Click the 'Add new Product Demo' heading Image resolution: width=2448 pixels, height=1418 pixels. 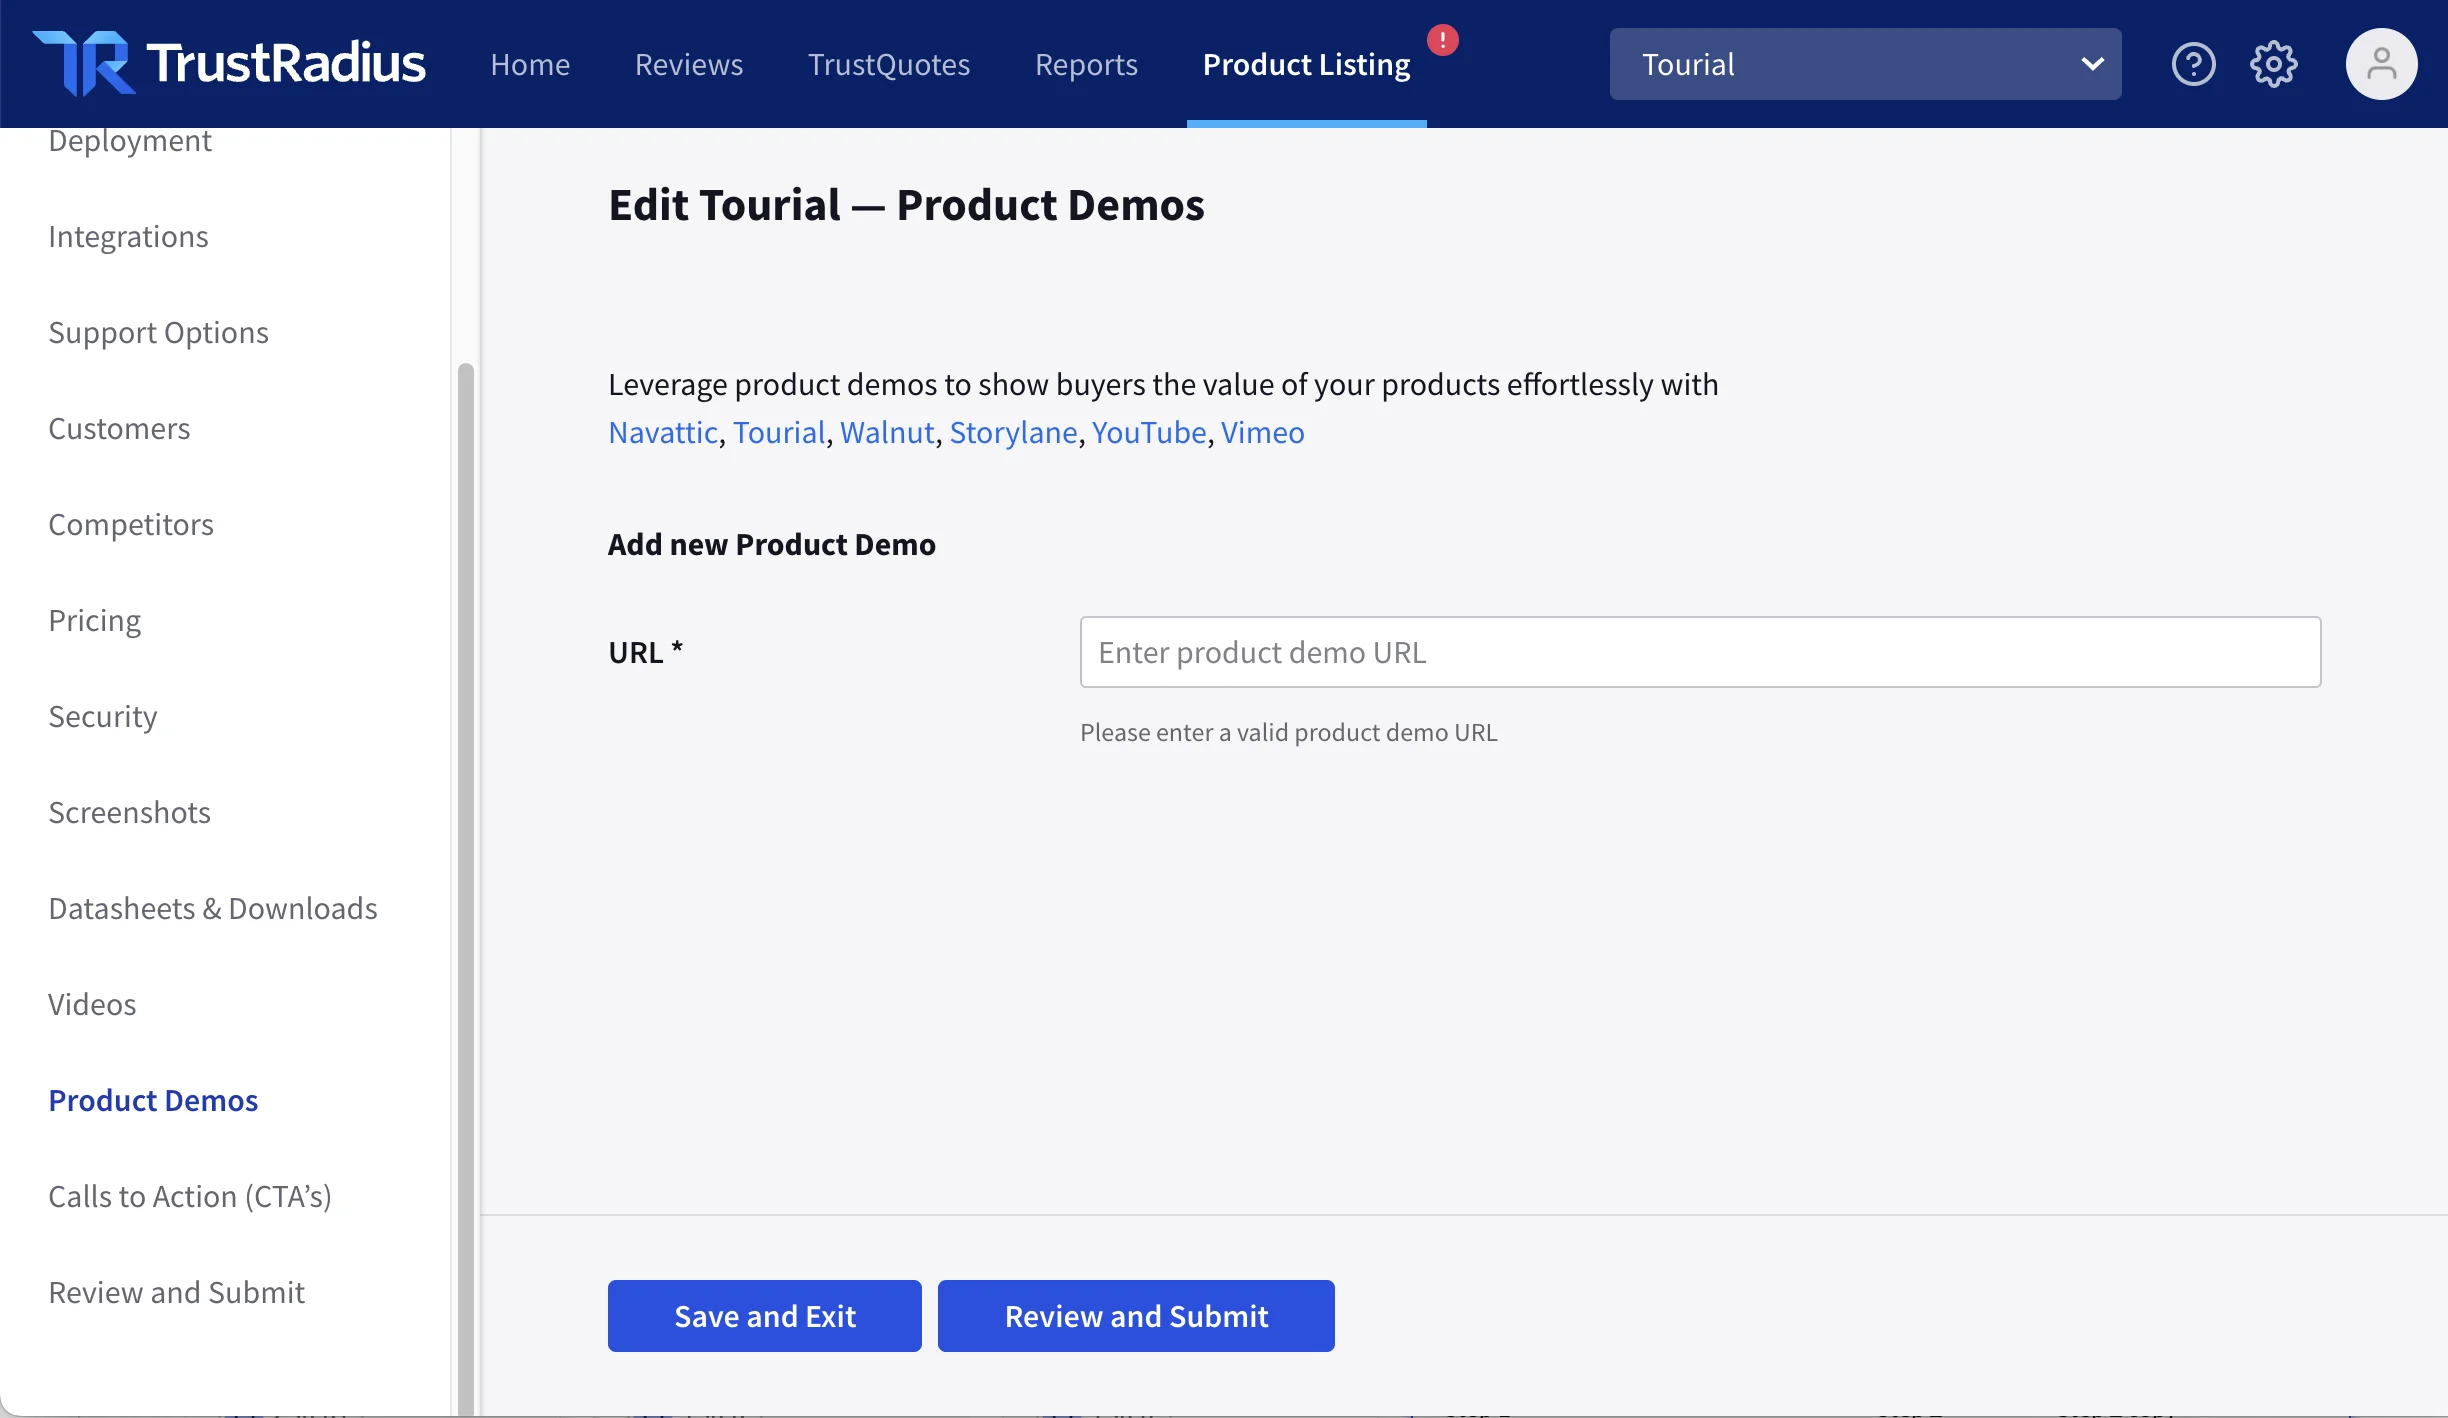[772, 544]
